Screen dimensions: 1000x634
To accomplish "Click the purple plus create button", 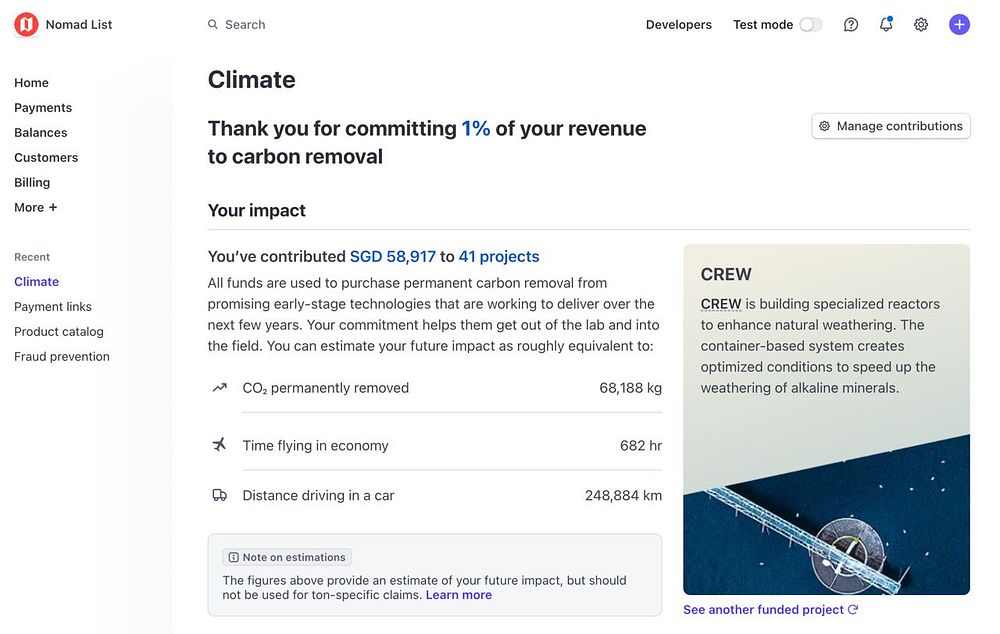I will pyautogui.click(x=959, y=25).
